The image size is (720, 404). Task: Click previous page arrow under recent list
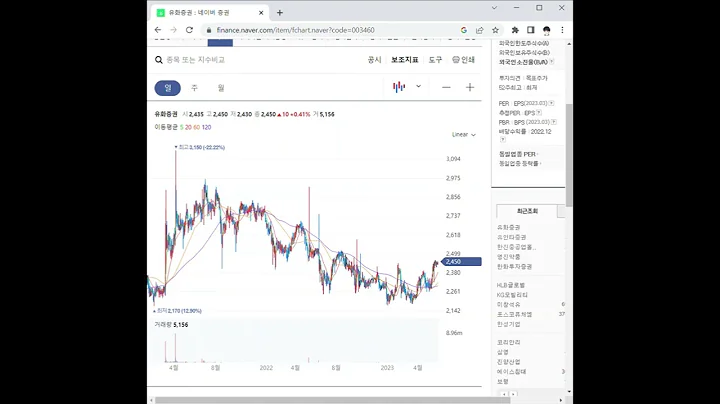[505, 394]
